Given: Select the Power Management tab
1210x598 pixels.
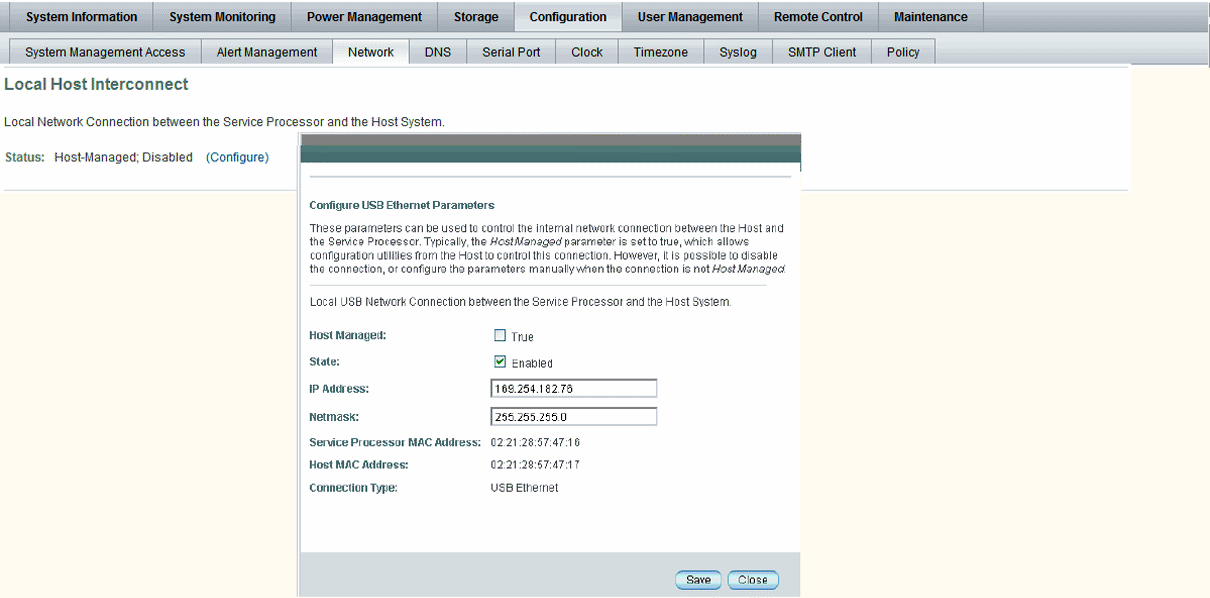Looking at the screenshot, I should (364, 16).
